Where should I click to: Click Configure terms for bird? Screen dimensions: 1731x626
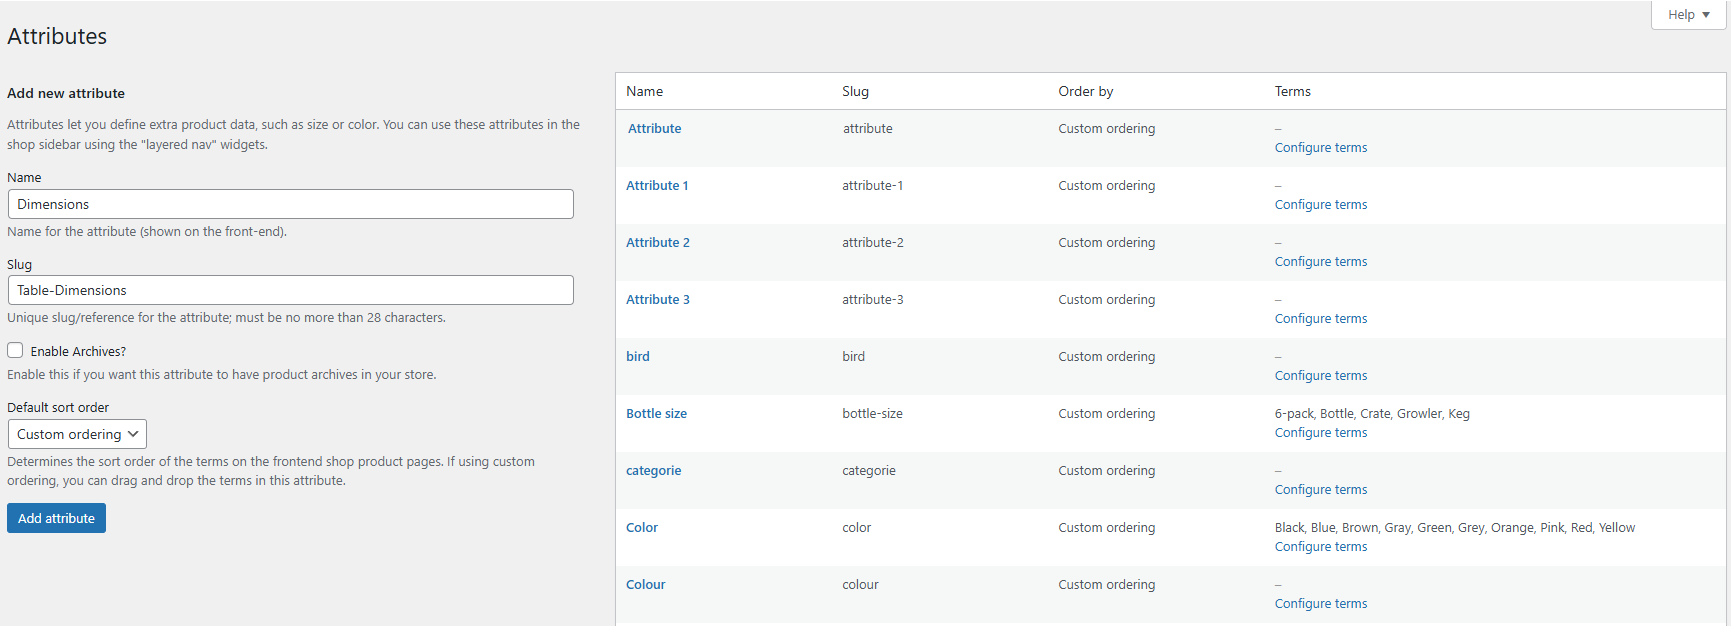pyautogui.click(x=1320, y=376)
